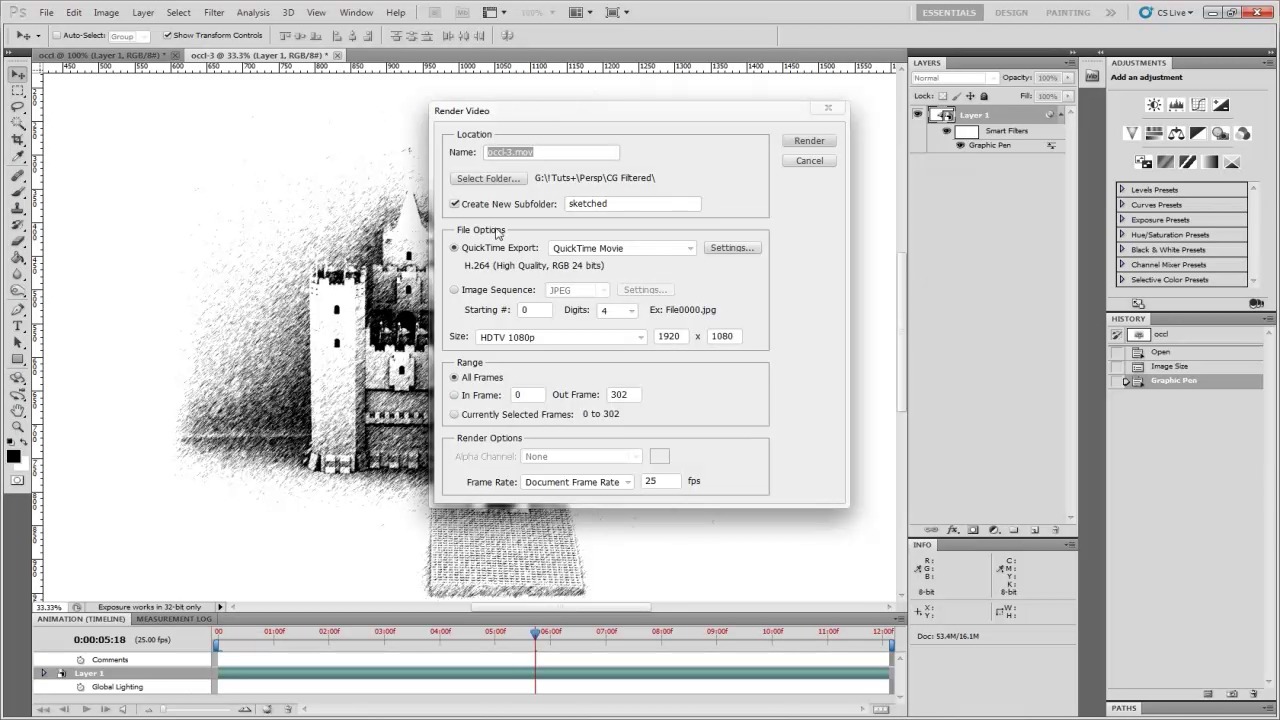
Task: Add a Color Balance adjustment icon
Action: [x=1176, y=133]
